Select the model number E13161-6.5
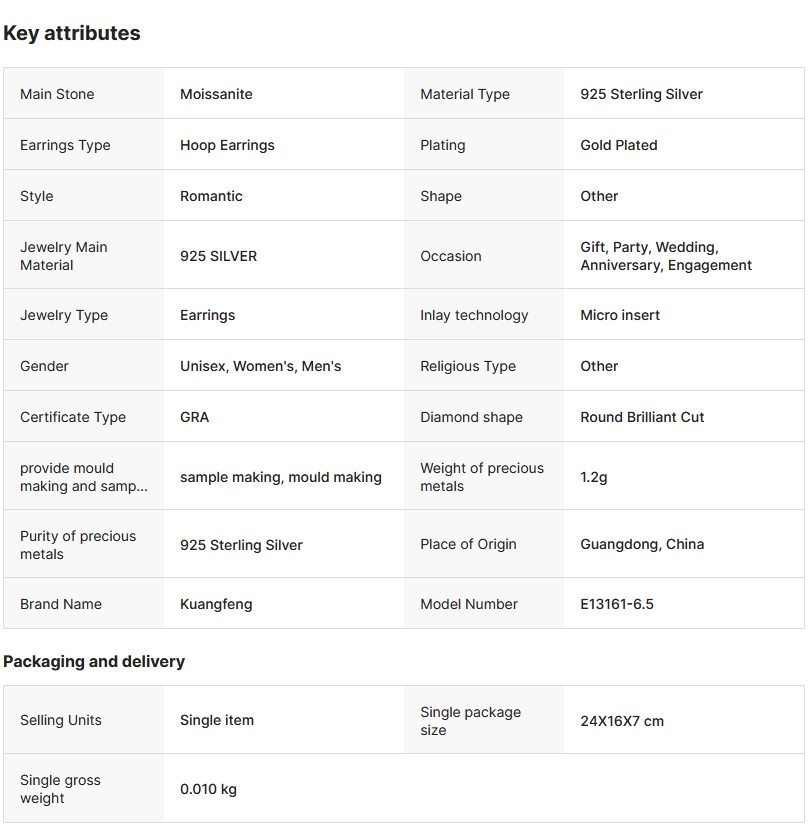The height and width of the screenshot is (825, 808). (x=617, y=604)
